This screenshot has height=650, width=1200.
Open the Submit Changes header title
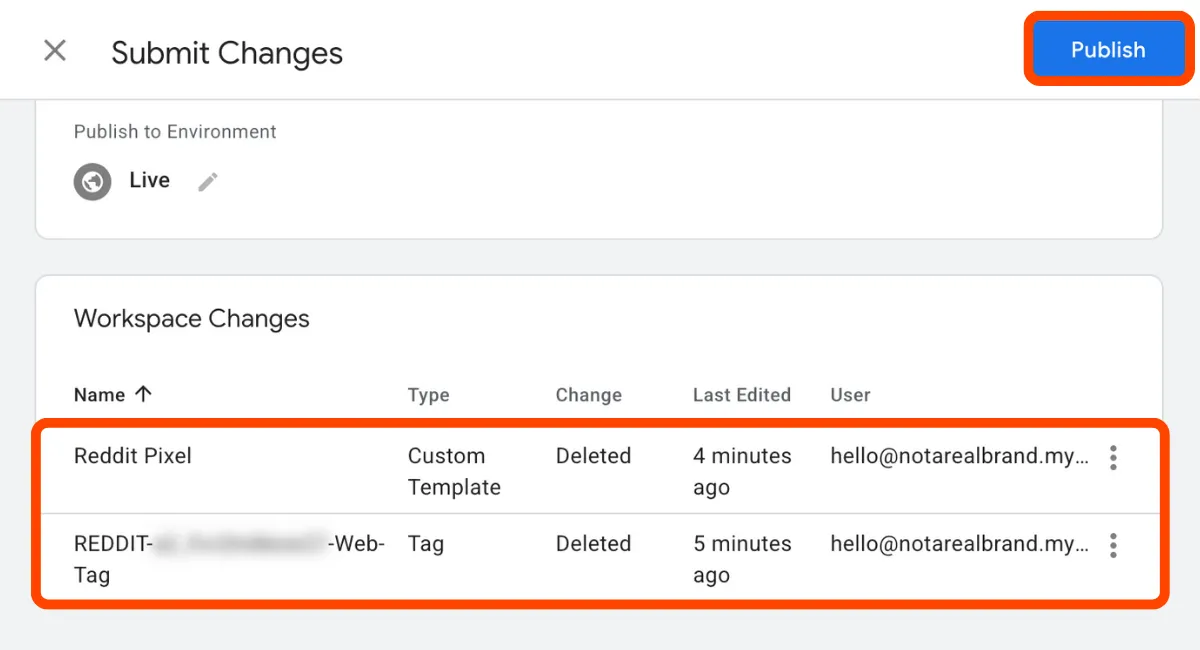(227, 52)
